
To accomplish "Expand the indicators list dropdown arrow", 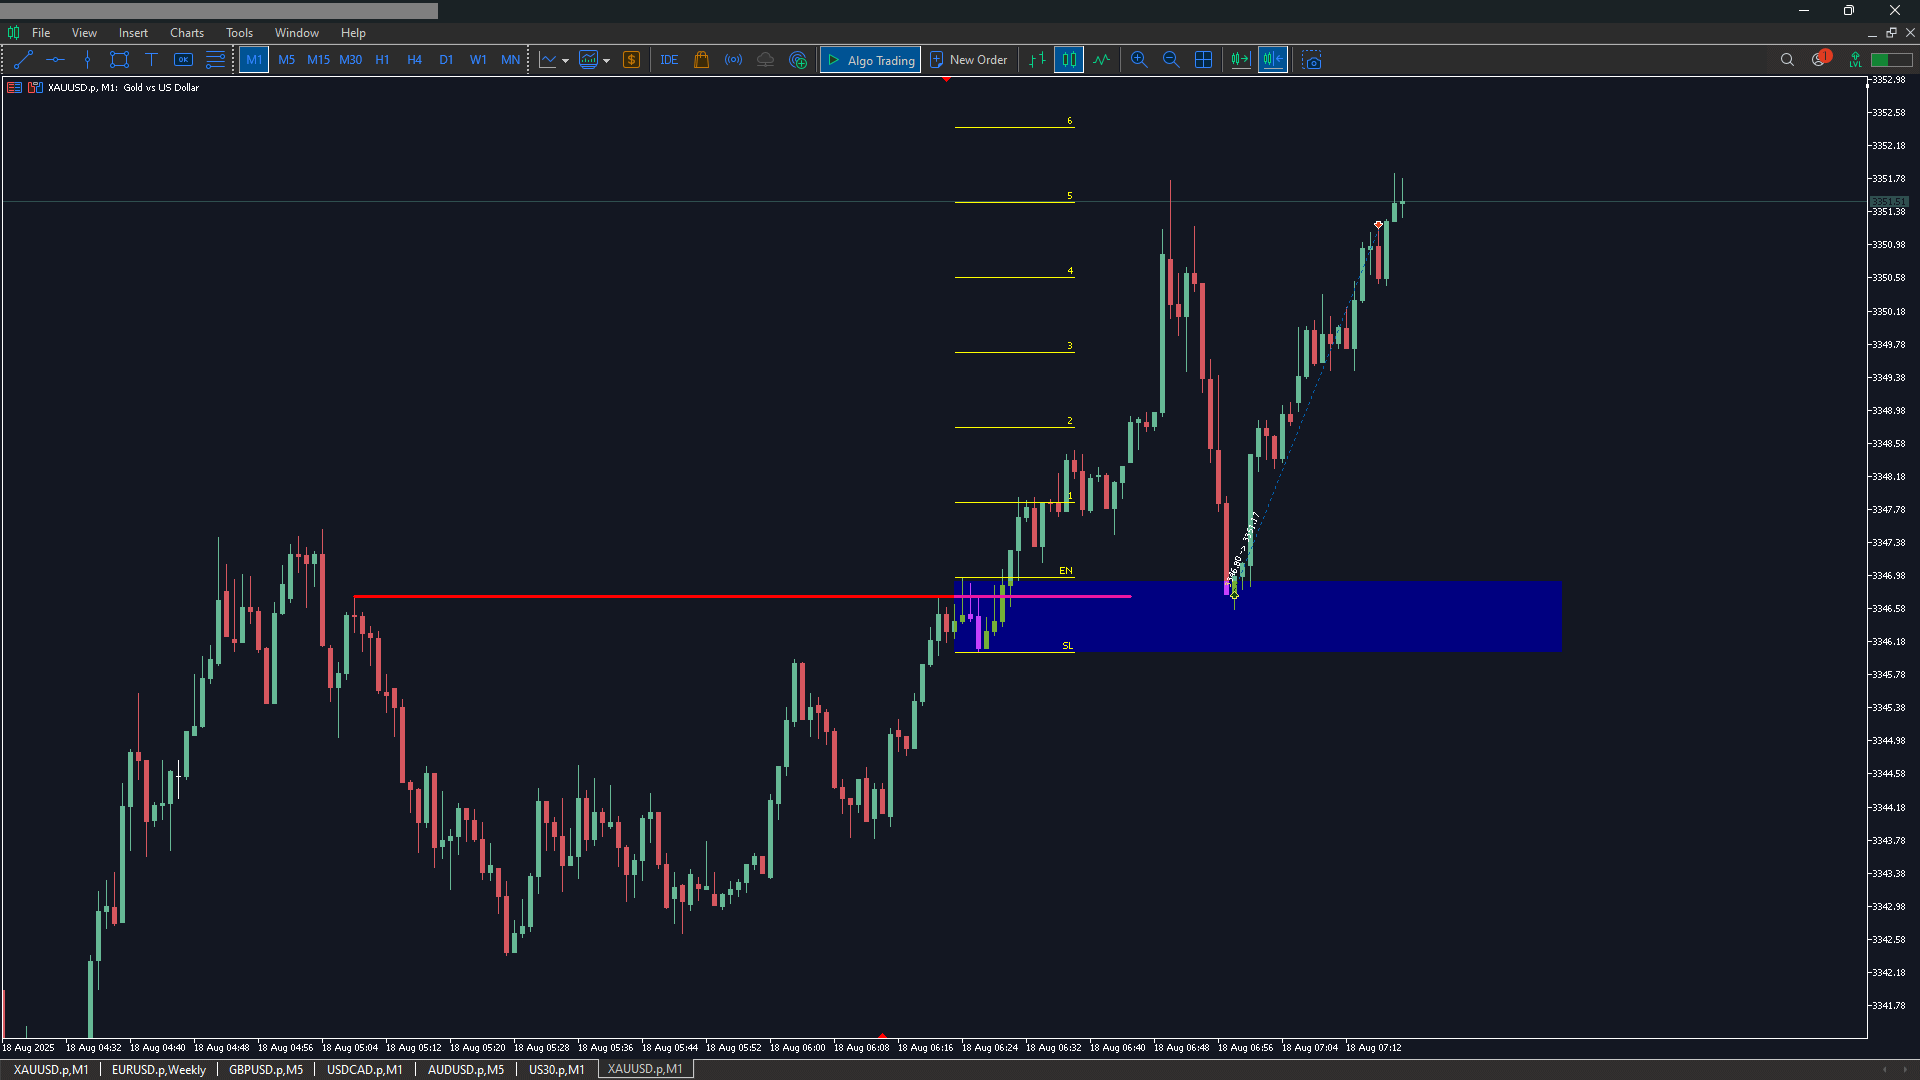I will click(607, 61).
